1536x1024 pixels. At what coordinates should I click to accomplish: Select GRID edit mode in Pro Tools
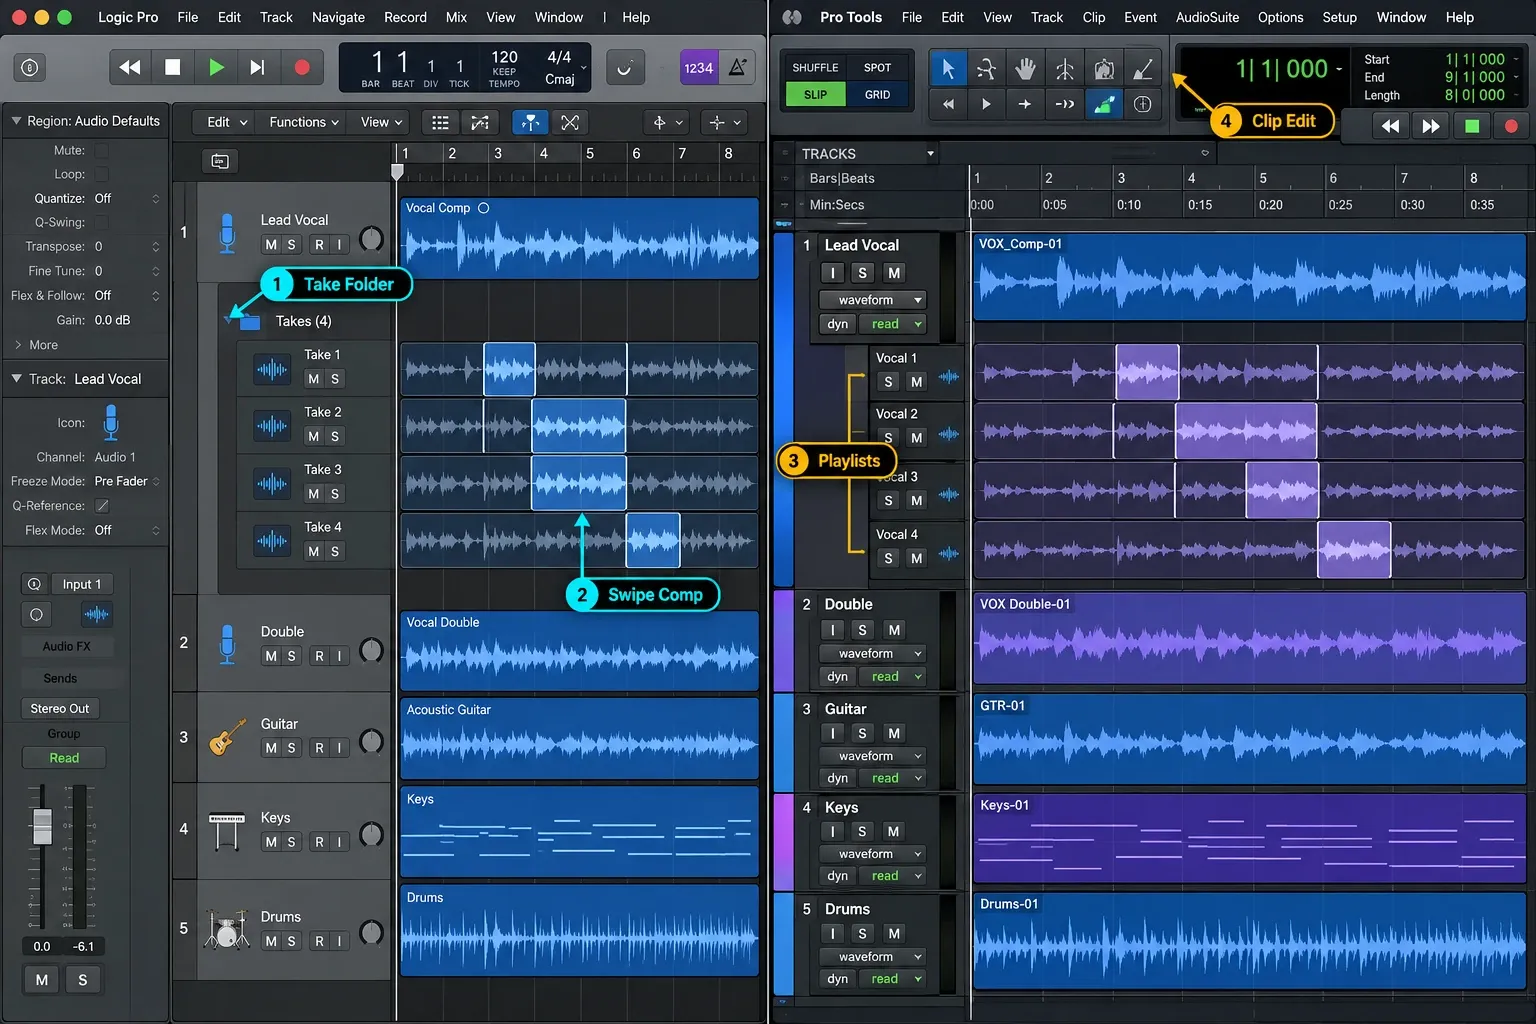coord(877,95)
